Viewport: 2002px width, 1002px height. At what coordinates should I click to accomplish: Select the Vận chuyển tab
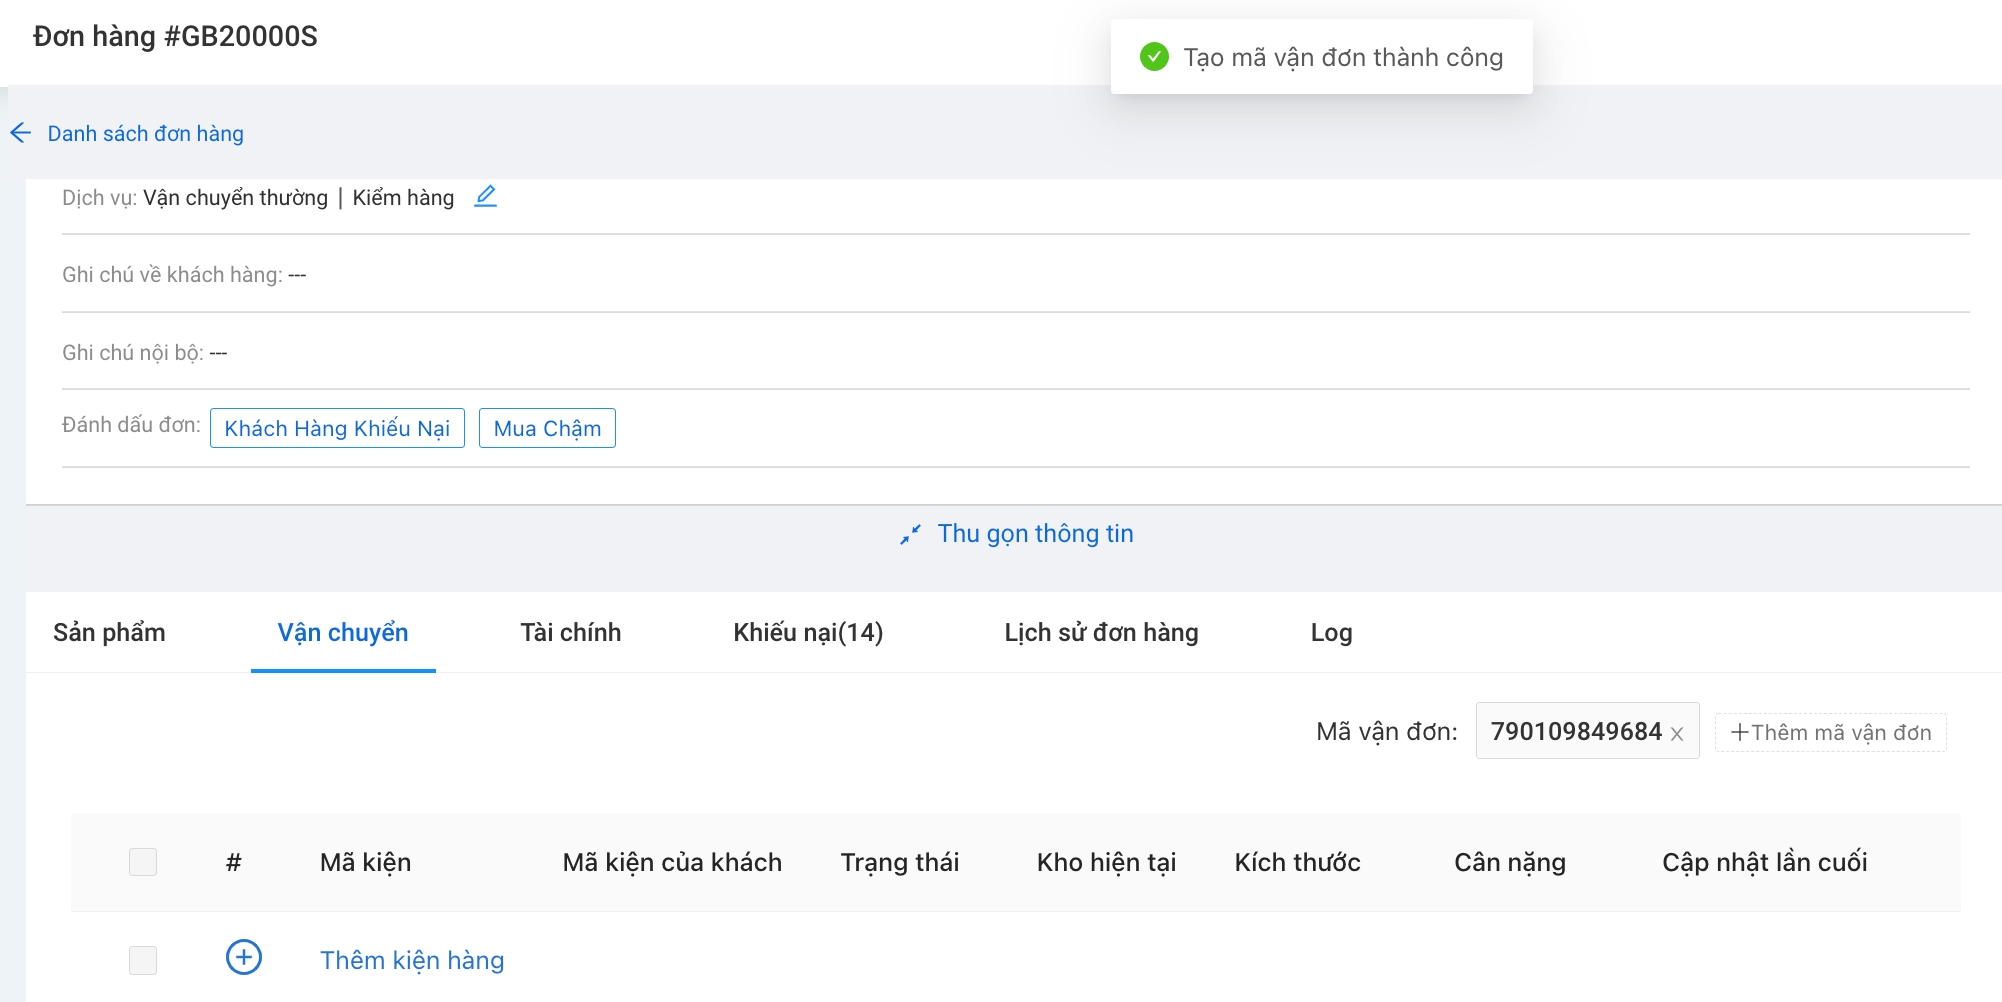[343, 633]
